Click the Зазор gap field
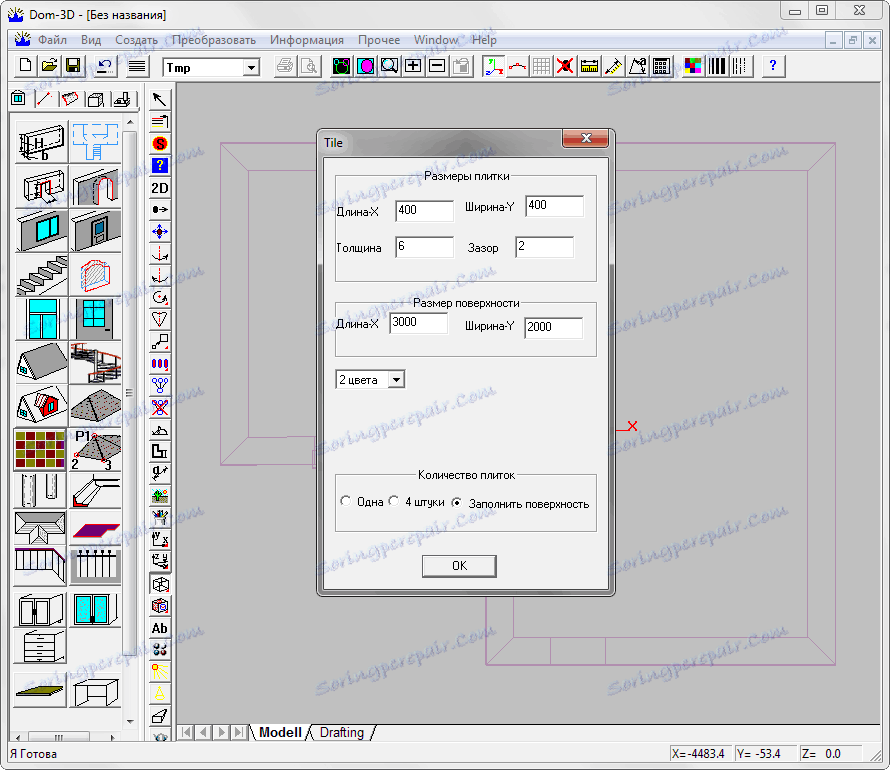Screen dimensions: 890x770 point(544,247)
